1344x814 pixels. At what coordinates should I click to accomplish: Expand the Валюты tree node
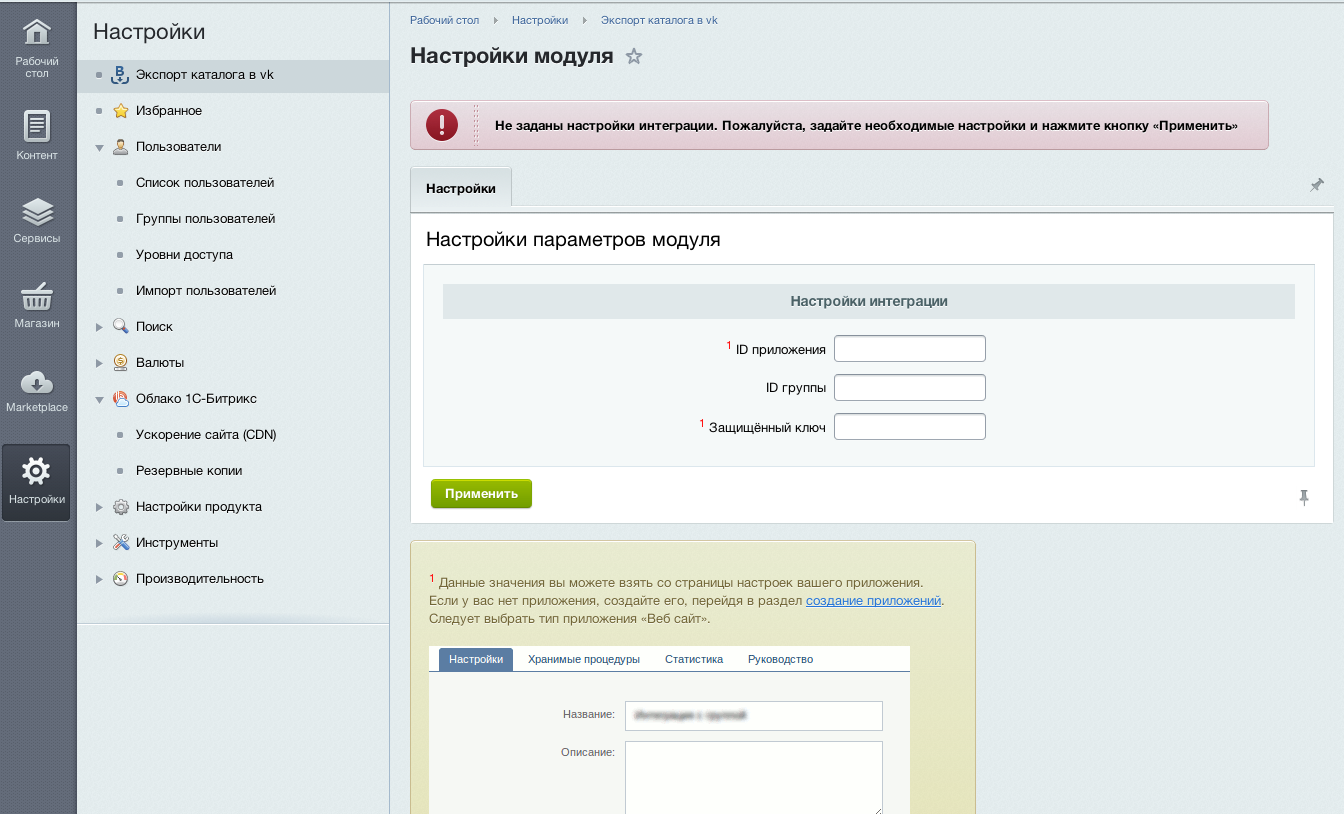[x=99, y=363]
